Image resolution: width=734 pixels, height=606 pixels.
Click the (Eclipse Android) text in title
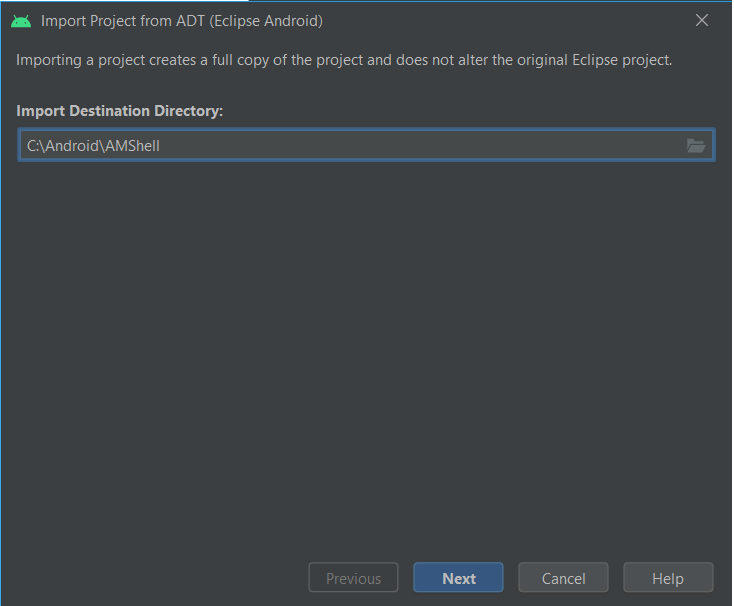pos(265,20)
